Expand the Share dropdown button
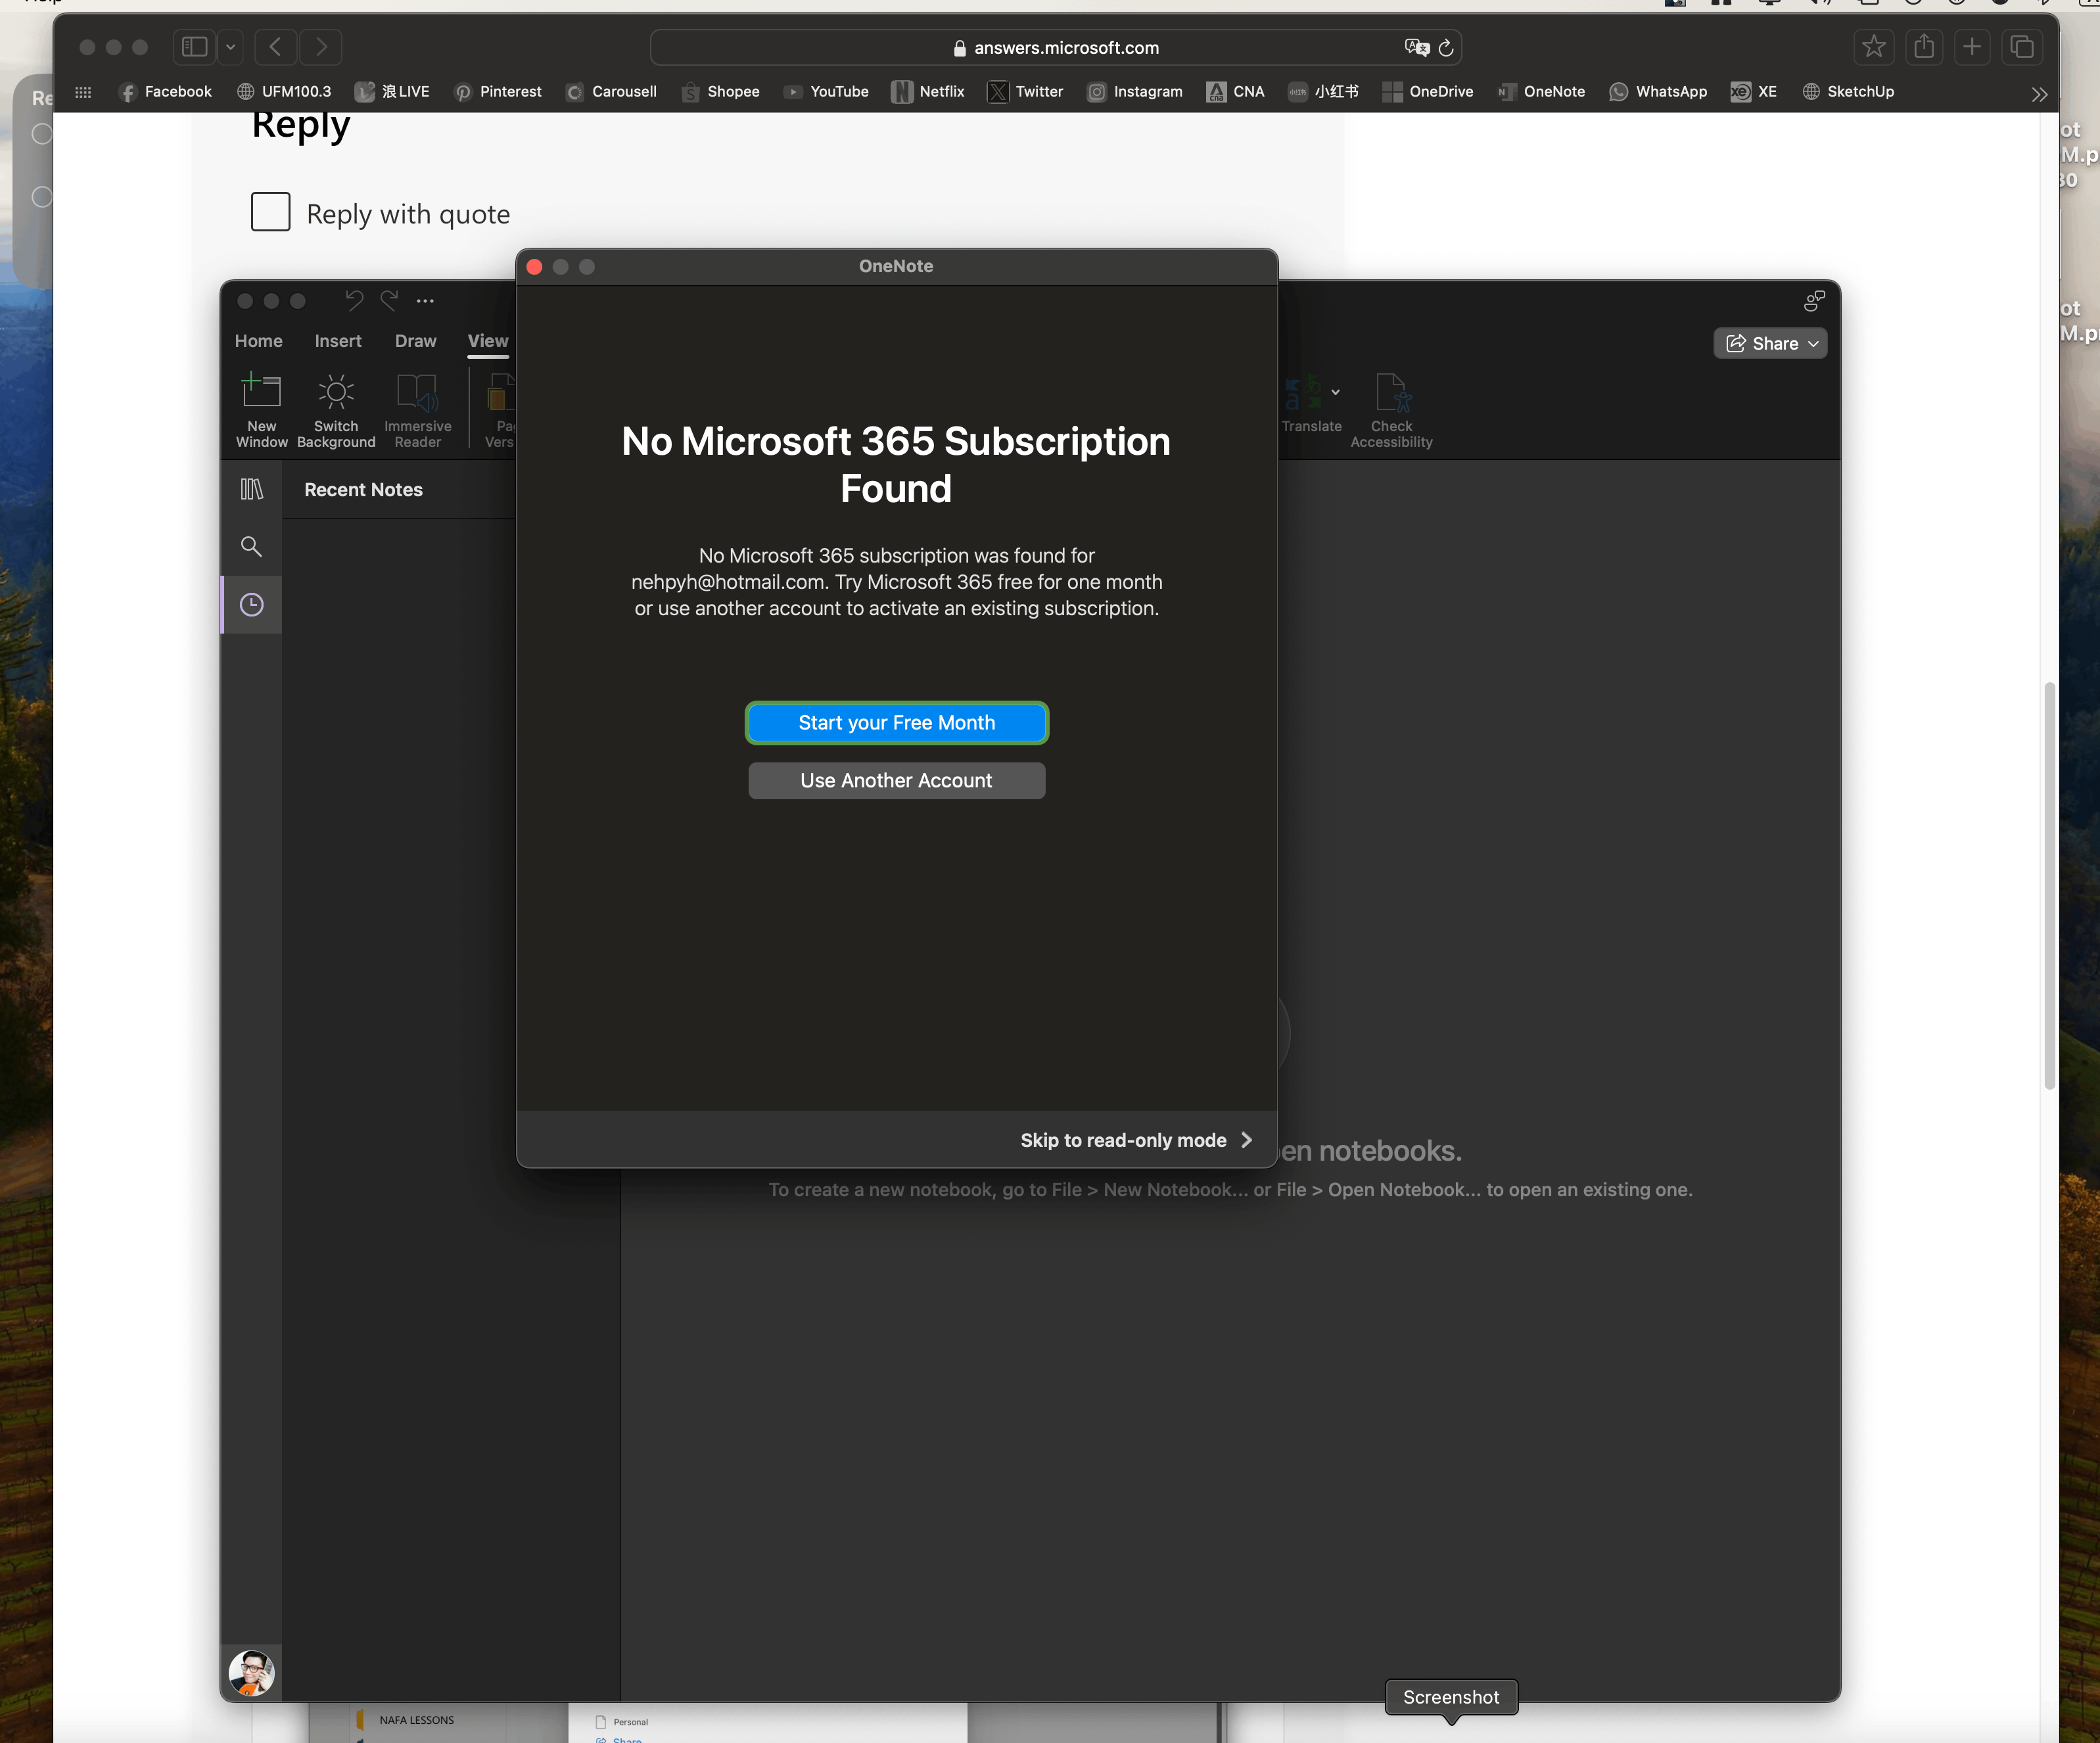Viewport: 2100px width, 1743px height. (x=1771, y=343)
